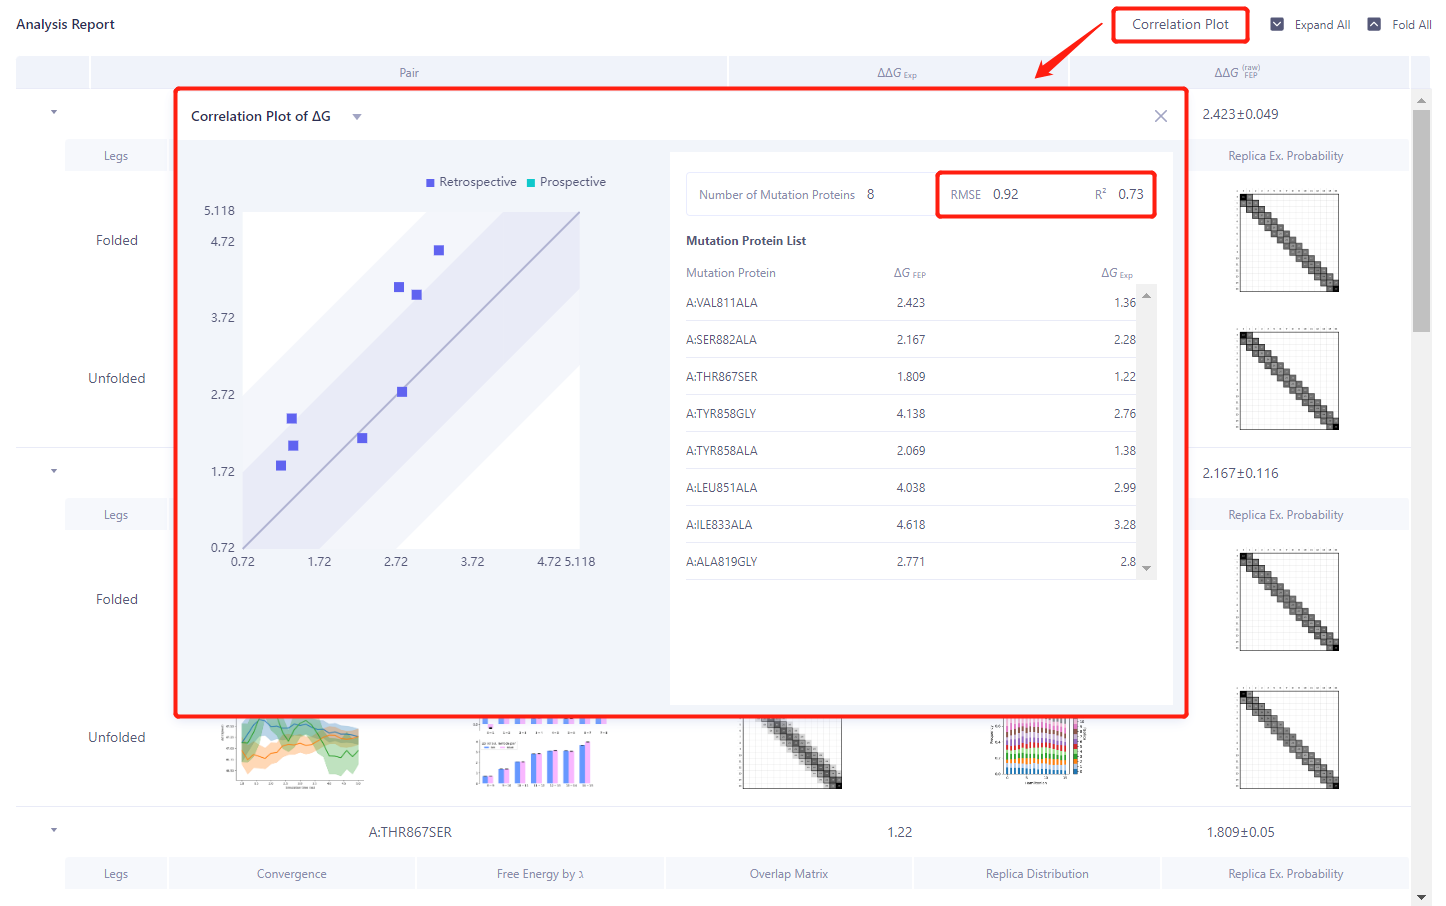Click the Pair column header
The width and height of the screenshot is (1446, 906).
pos(409,73)
